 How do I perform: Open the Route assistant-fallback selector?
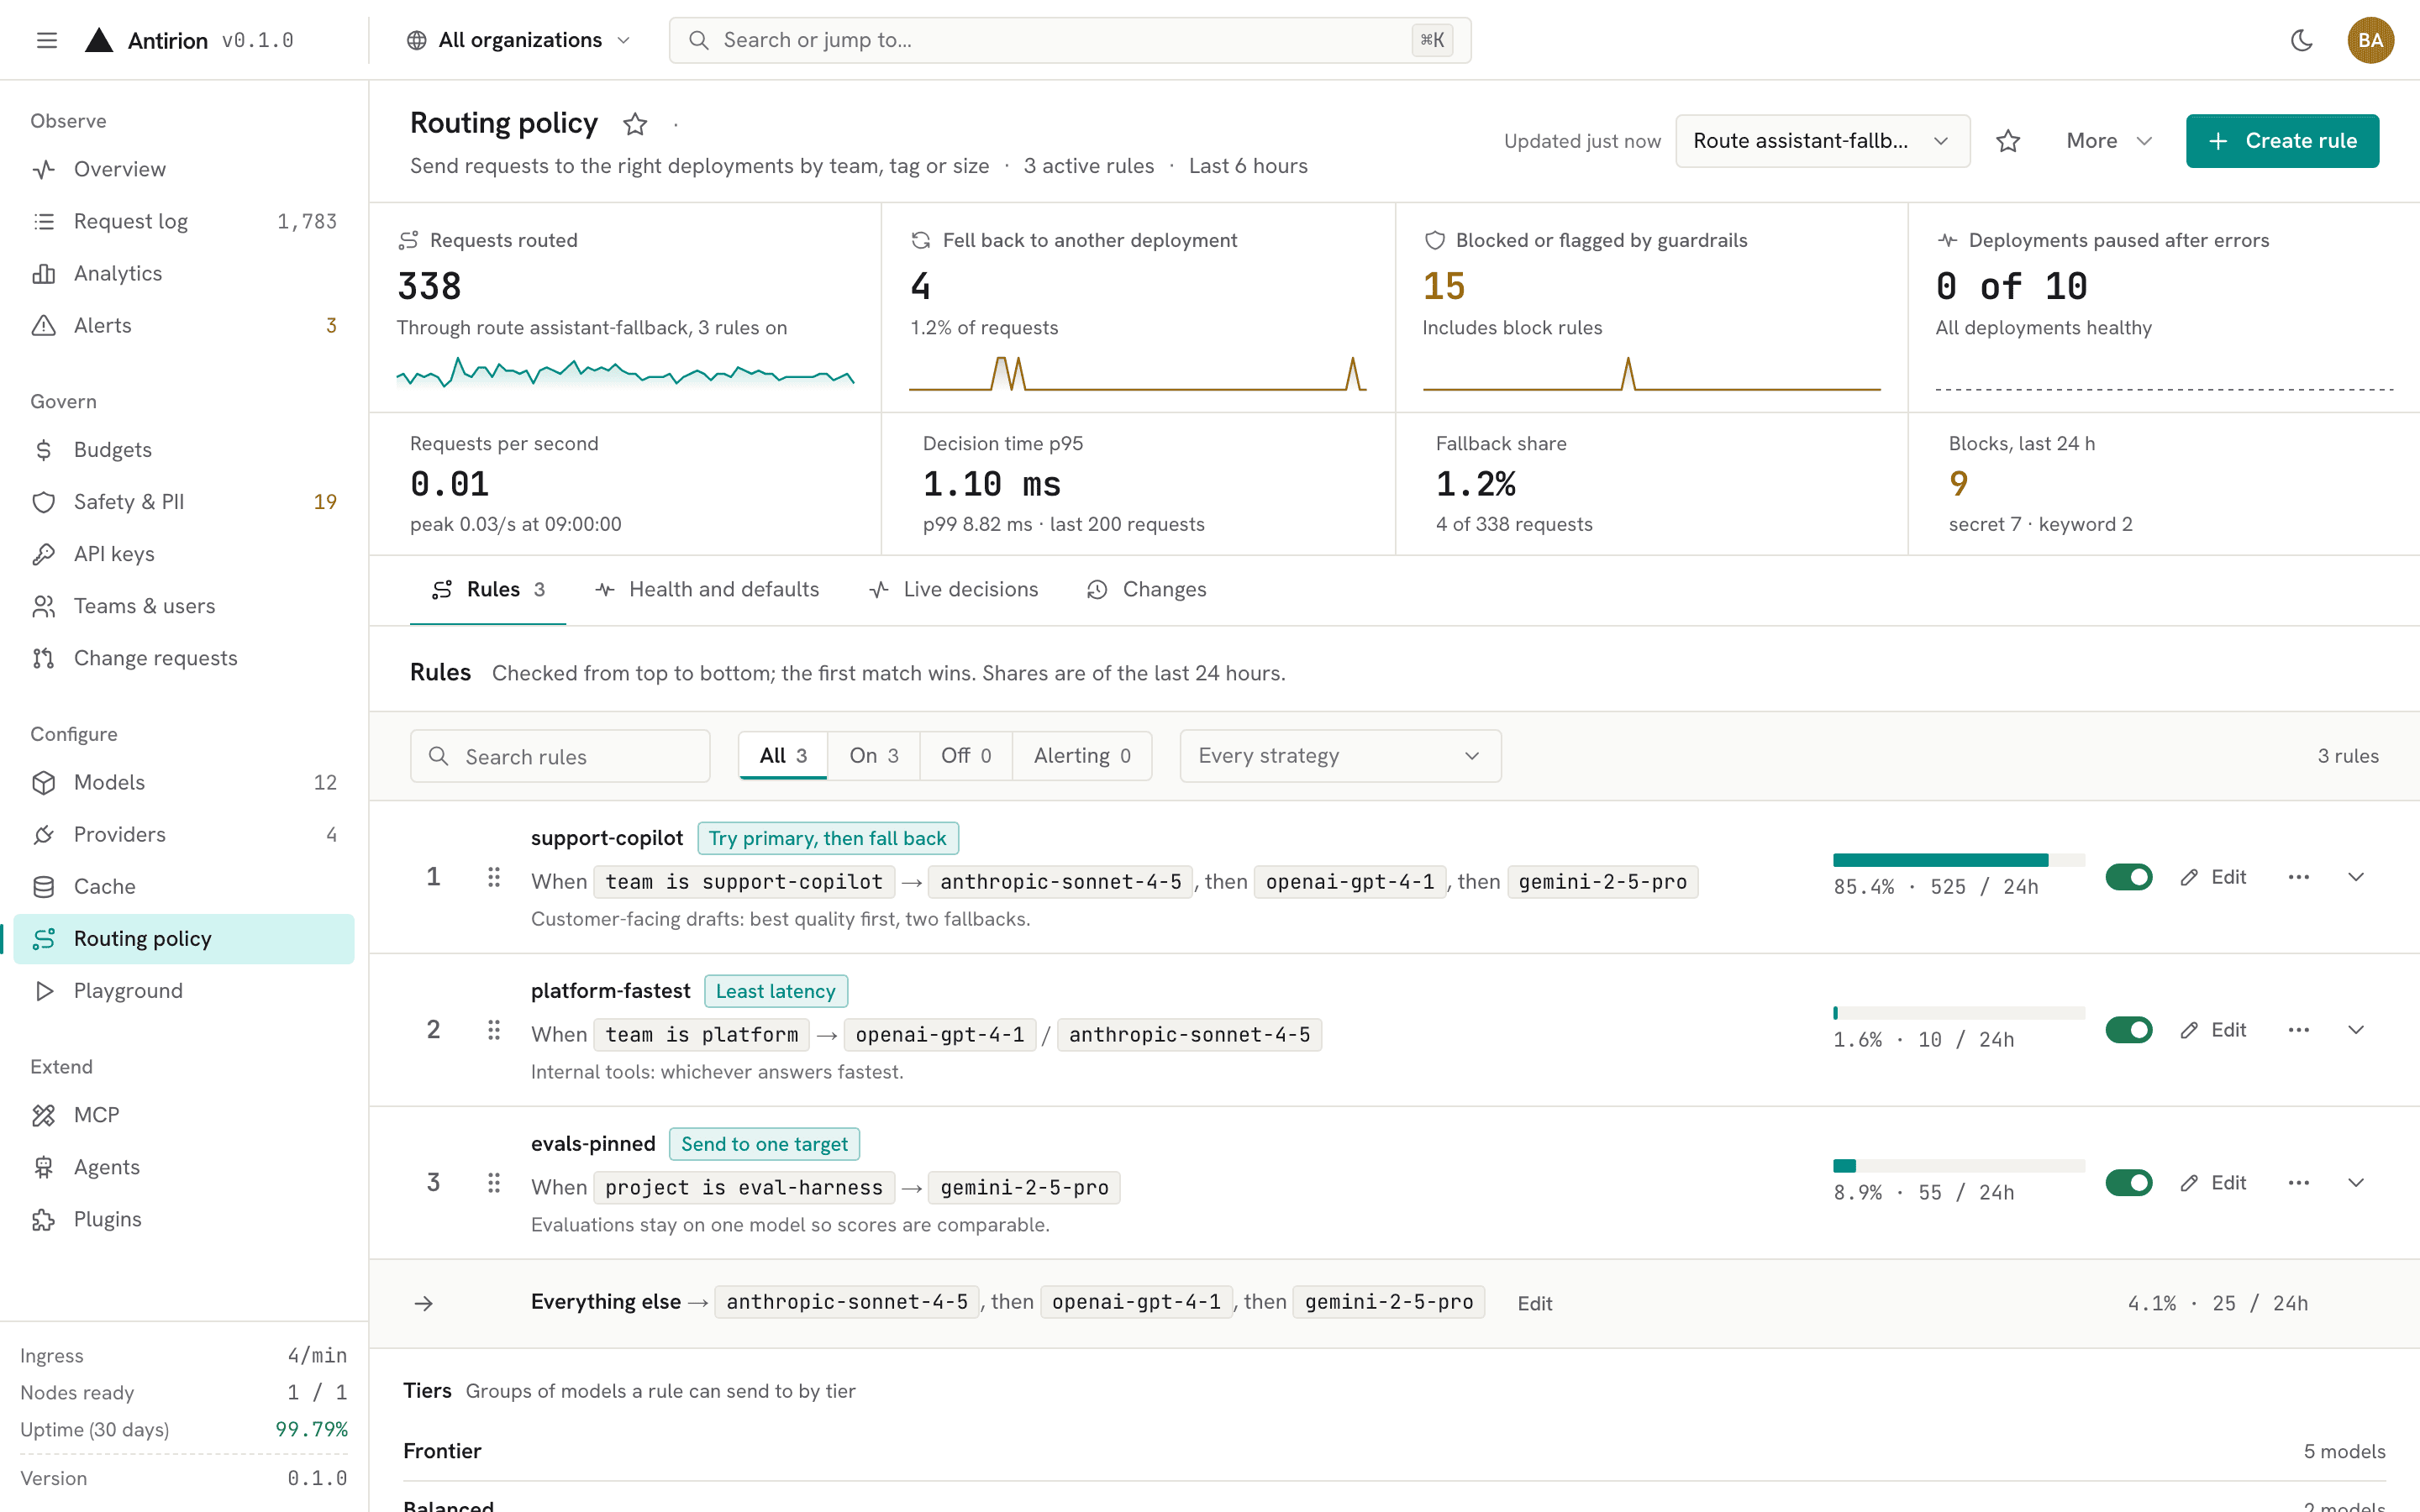coord(1822,141)
